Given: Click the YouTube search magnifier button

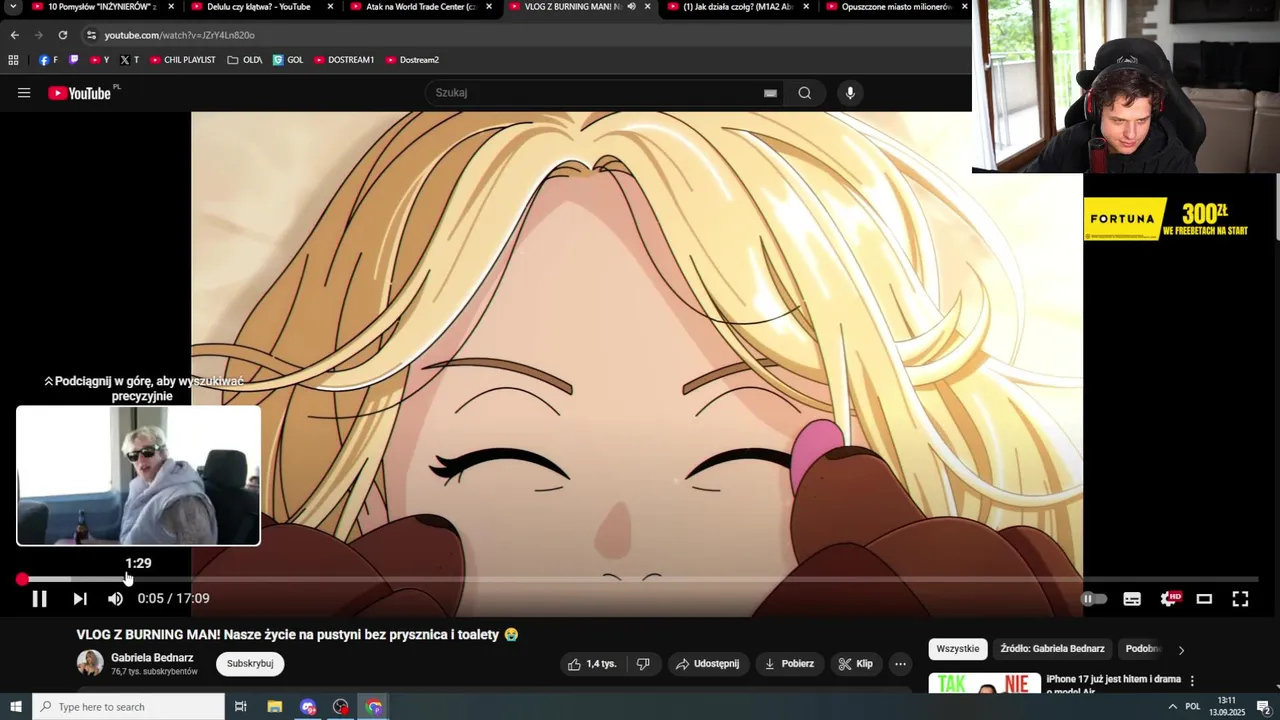Looking at the screenshot, I should (805, 93).
